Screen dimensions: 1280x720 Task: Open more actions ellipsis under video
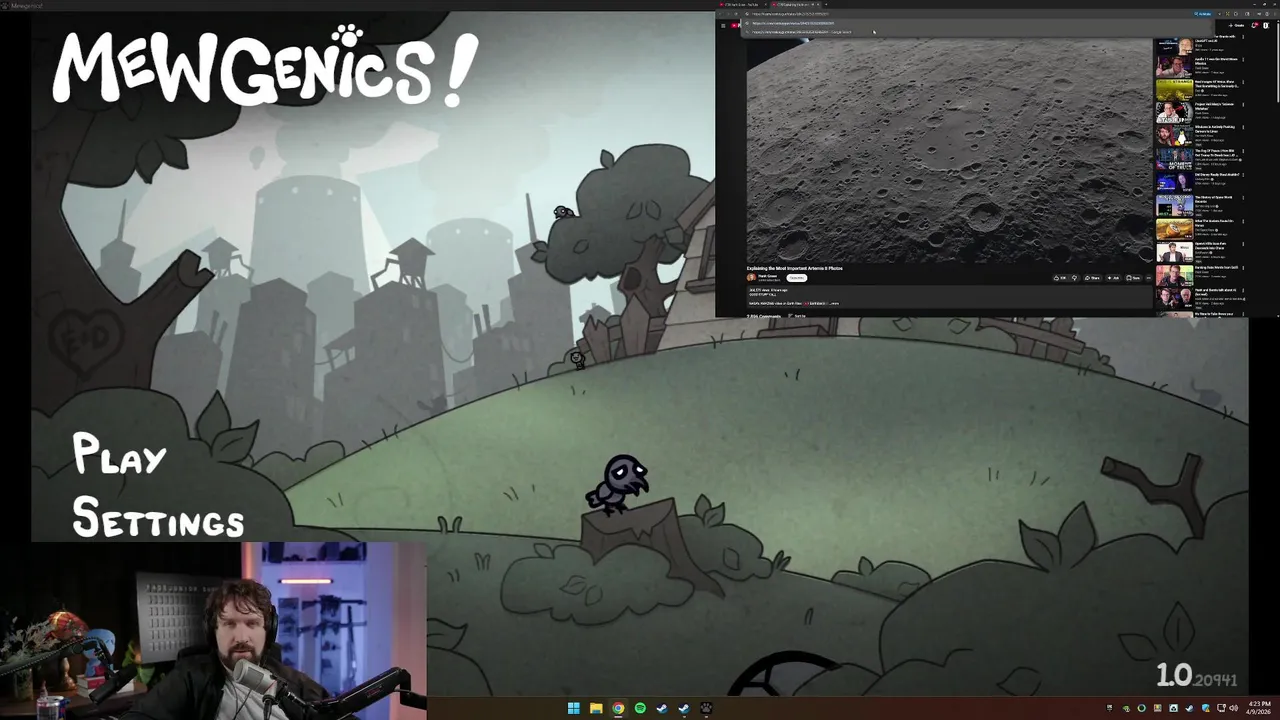coord(1148,278)
